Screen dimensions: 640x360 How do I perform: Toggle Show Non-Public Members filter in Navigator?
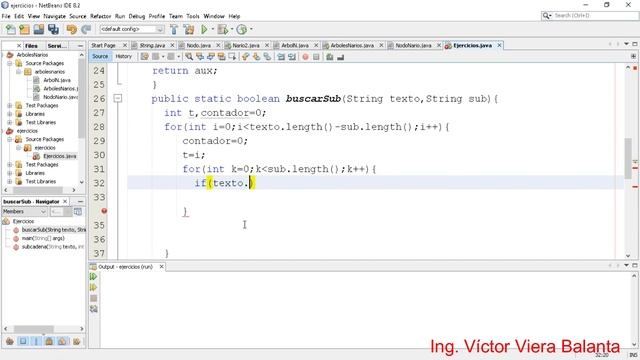click(x=49, y=341)
